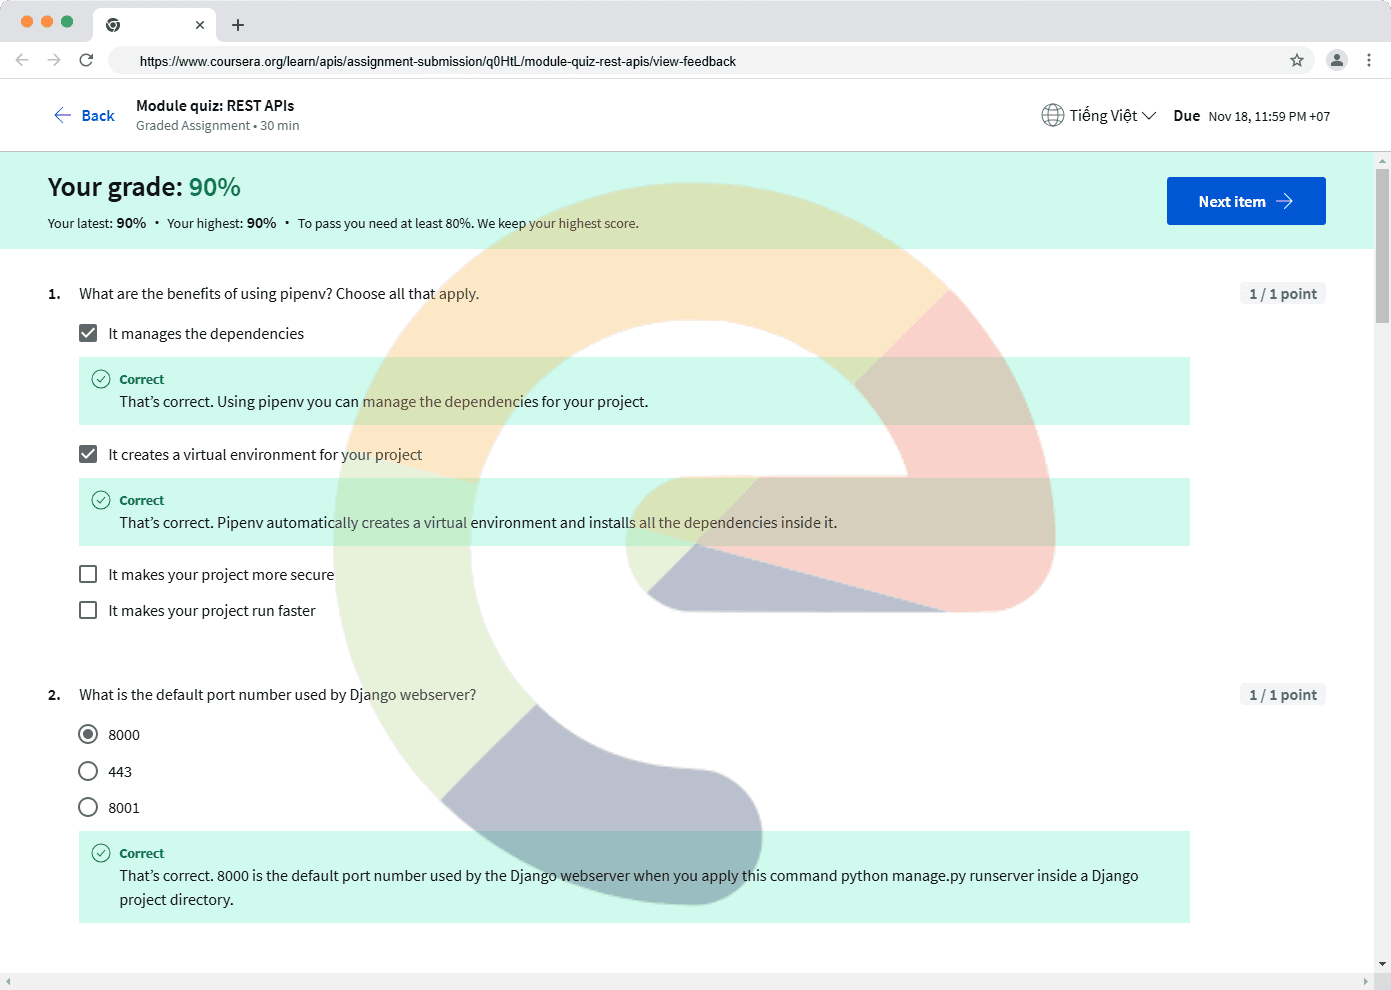
Task: Click the scrollbar down arrow
Action: click(1383, 964)
